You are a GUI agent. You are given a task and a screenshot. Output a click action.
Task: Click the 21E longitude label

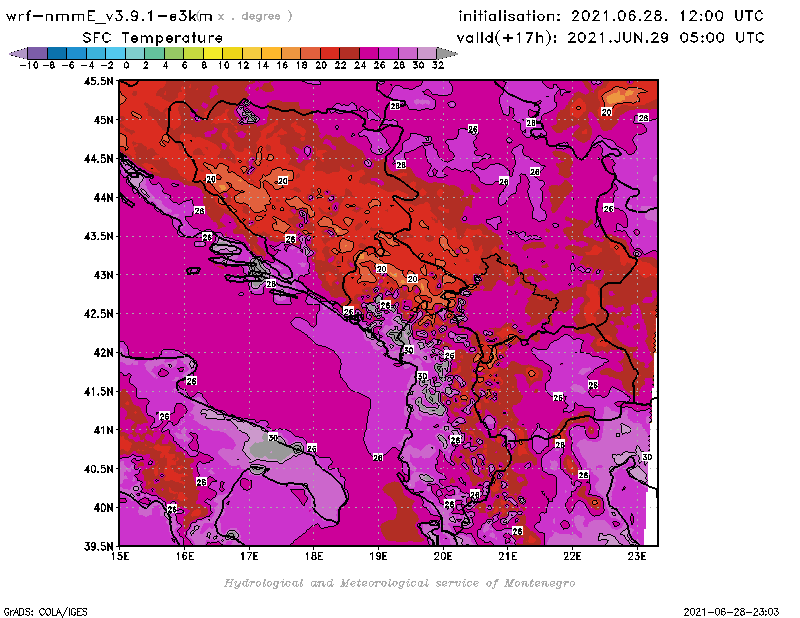(508, 556)
